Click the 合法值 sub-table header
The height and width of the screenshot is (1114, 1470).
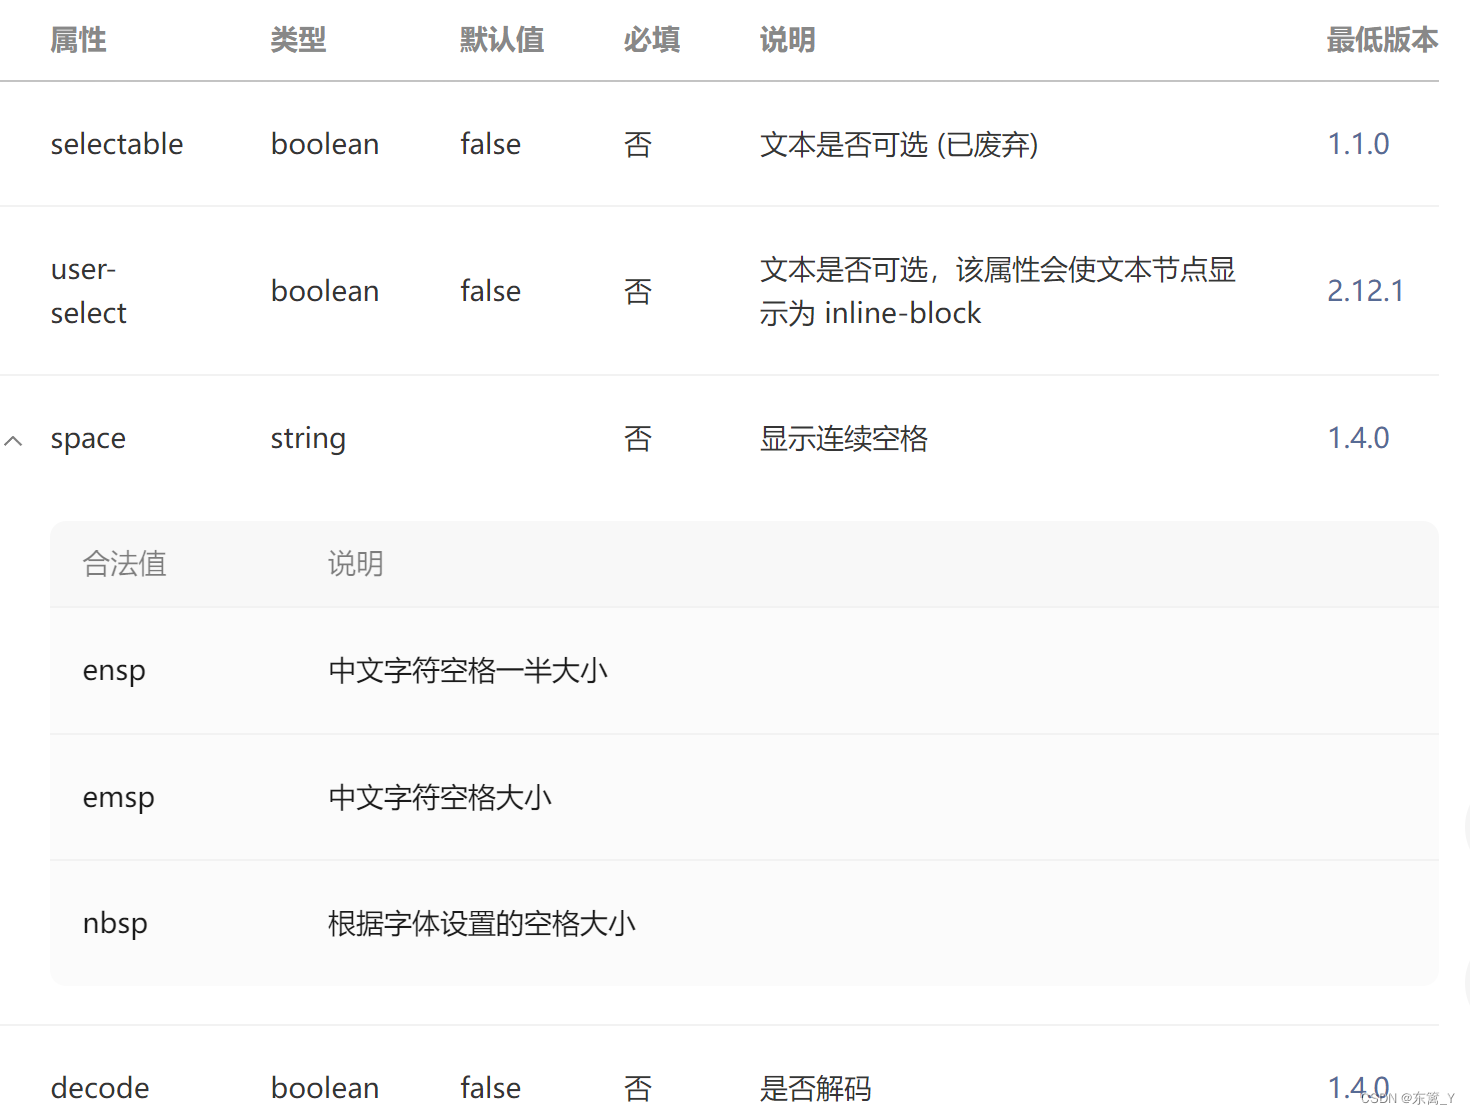[124, 564]
